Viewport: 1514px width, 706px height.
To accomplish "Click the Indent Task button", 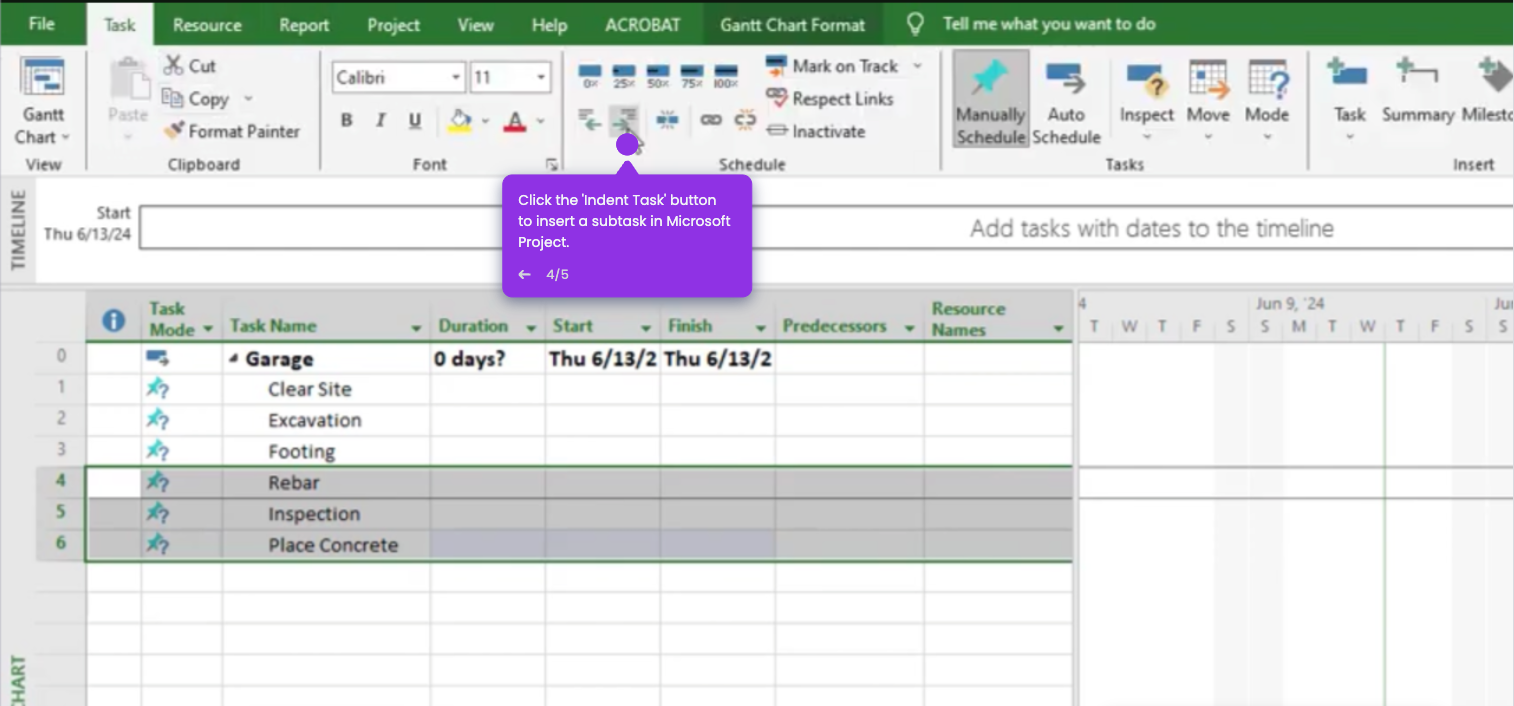I will pos(625,121).
